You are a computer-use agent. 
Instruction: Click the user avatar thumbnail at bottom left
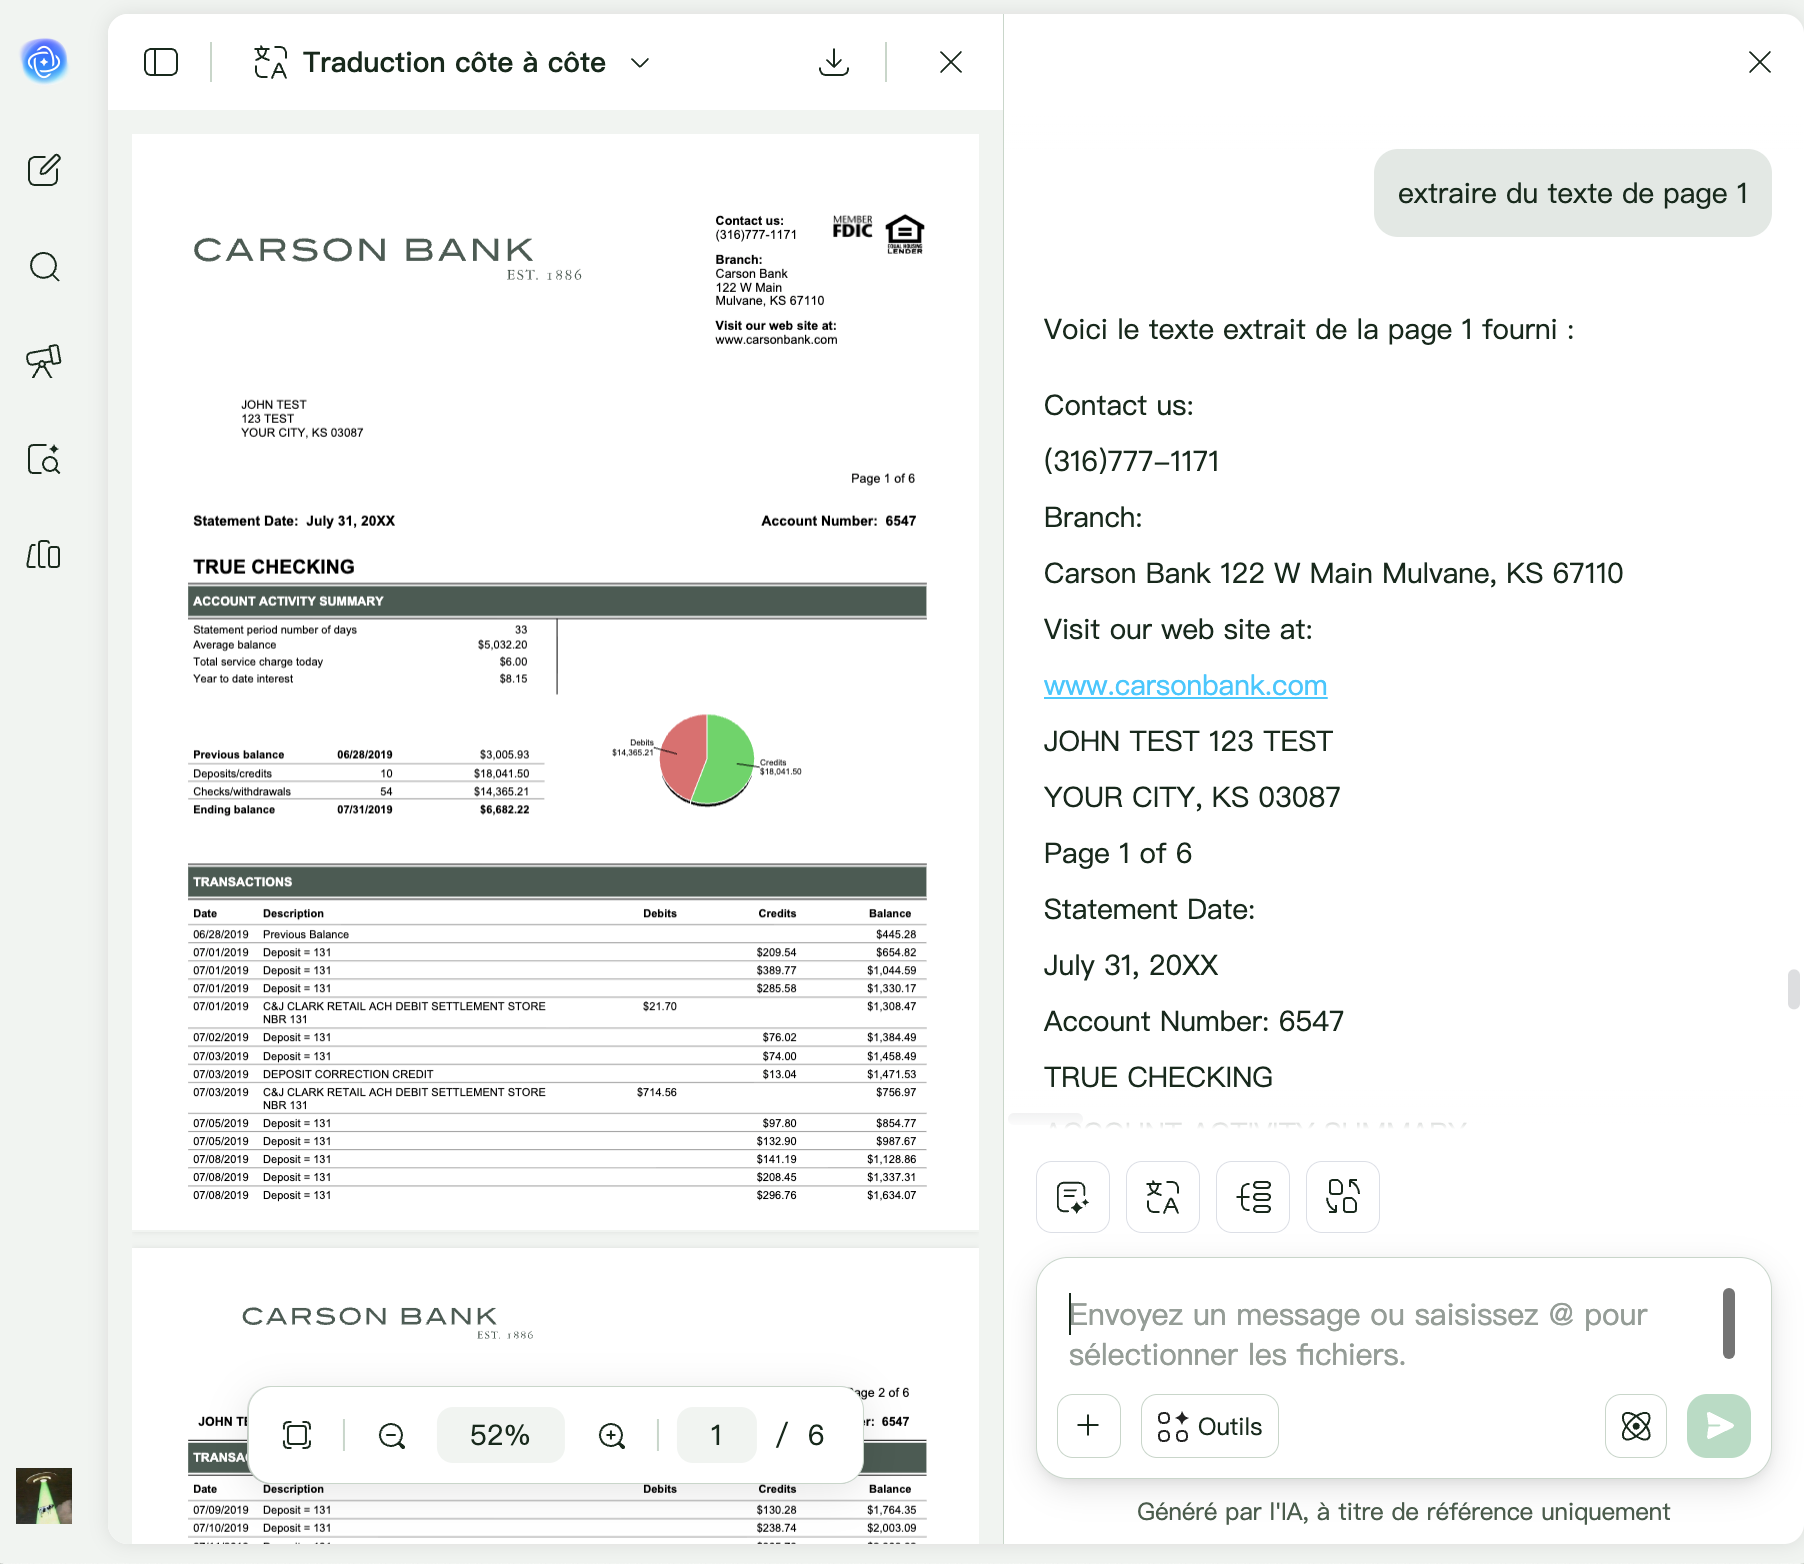[44, 1496]
